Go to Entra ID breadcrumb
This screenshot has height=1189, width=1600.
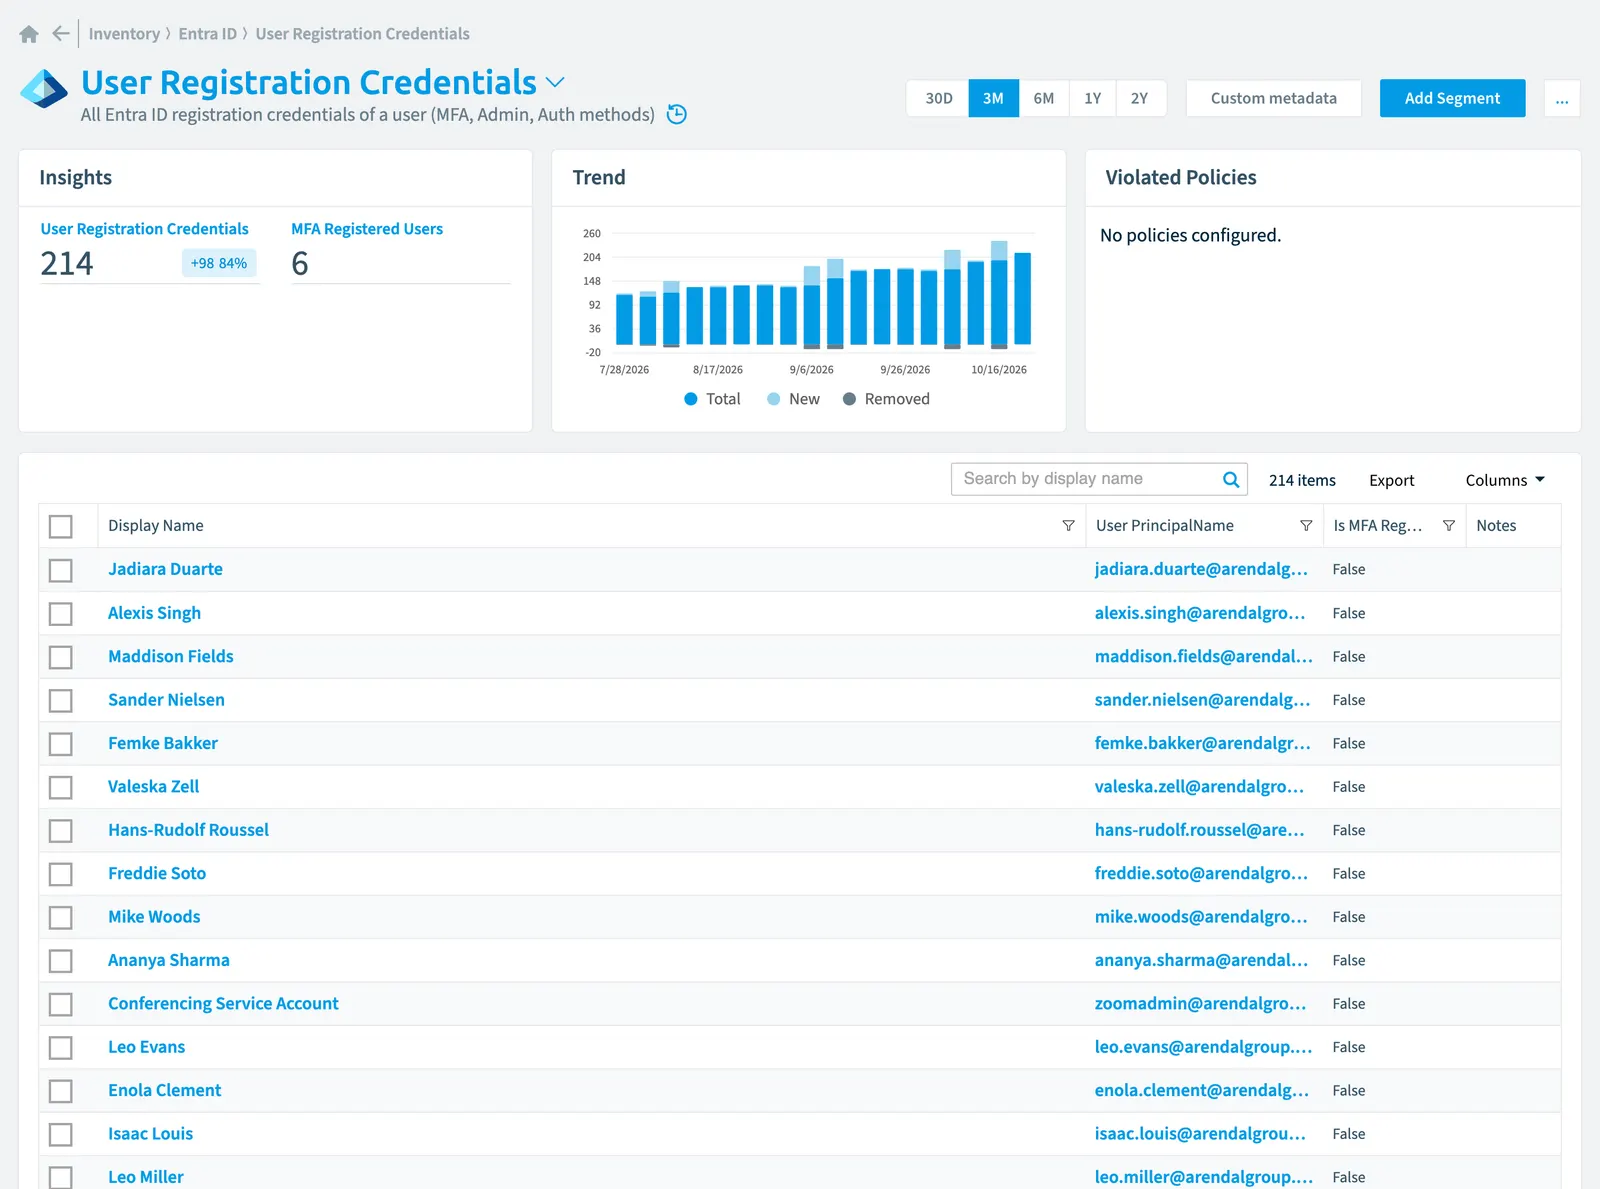pyautogui.click(x=208, y=34)
